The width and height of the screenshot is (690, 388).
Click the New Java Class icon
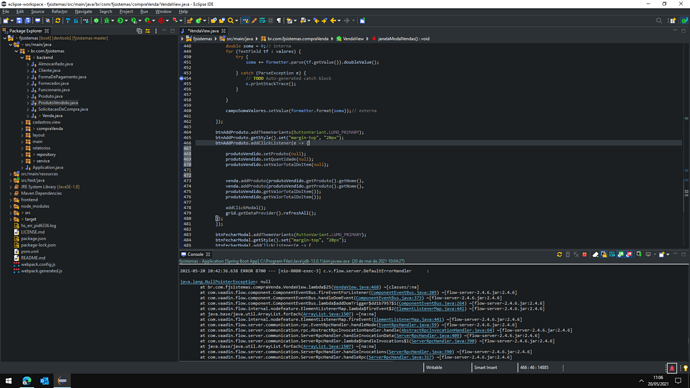coord(198,21)
